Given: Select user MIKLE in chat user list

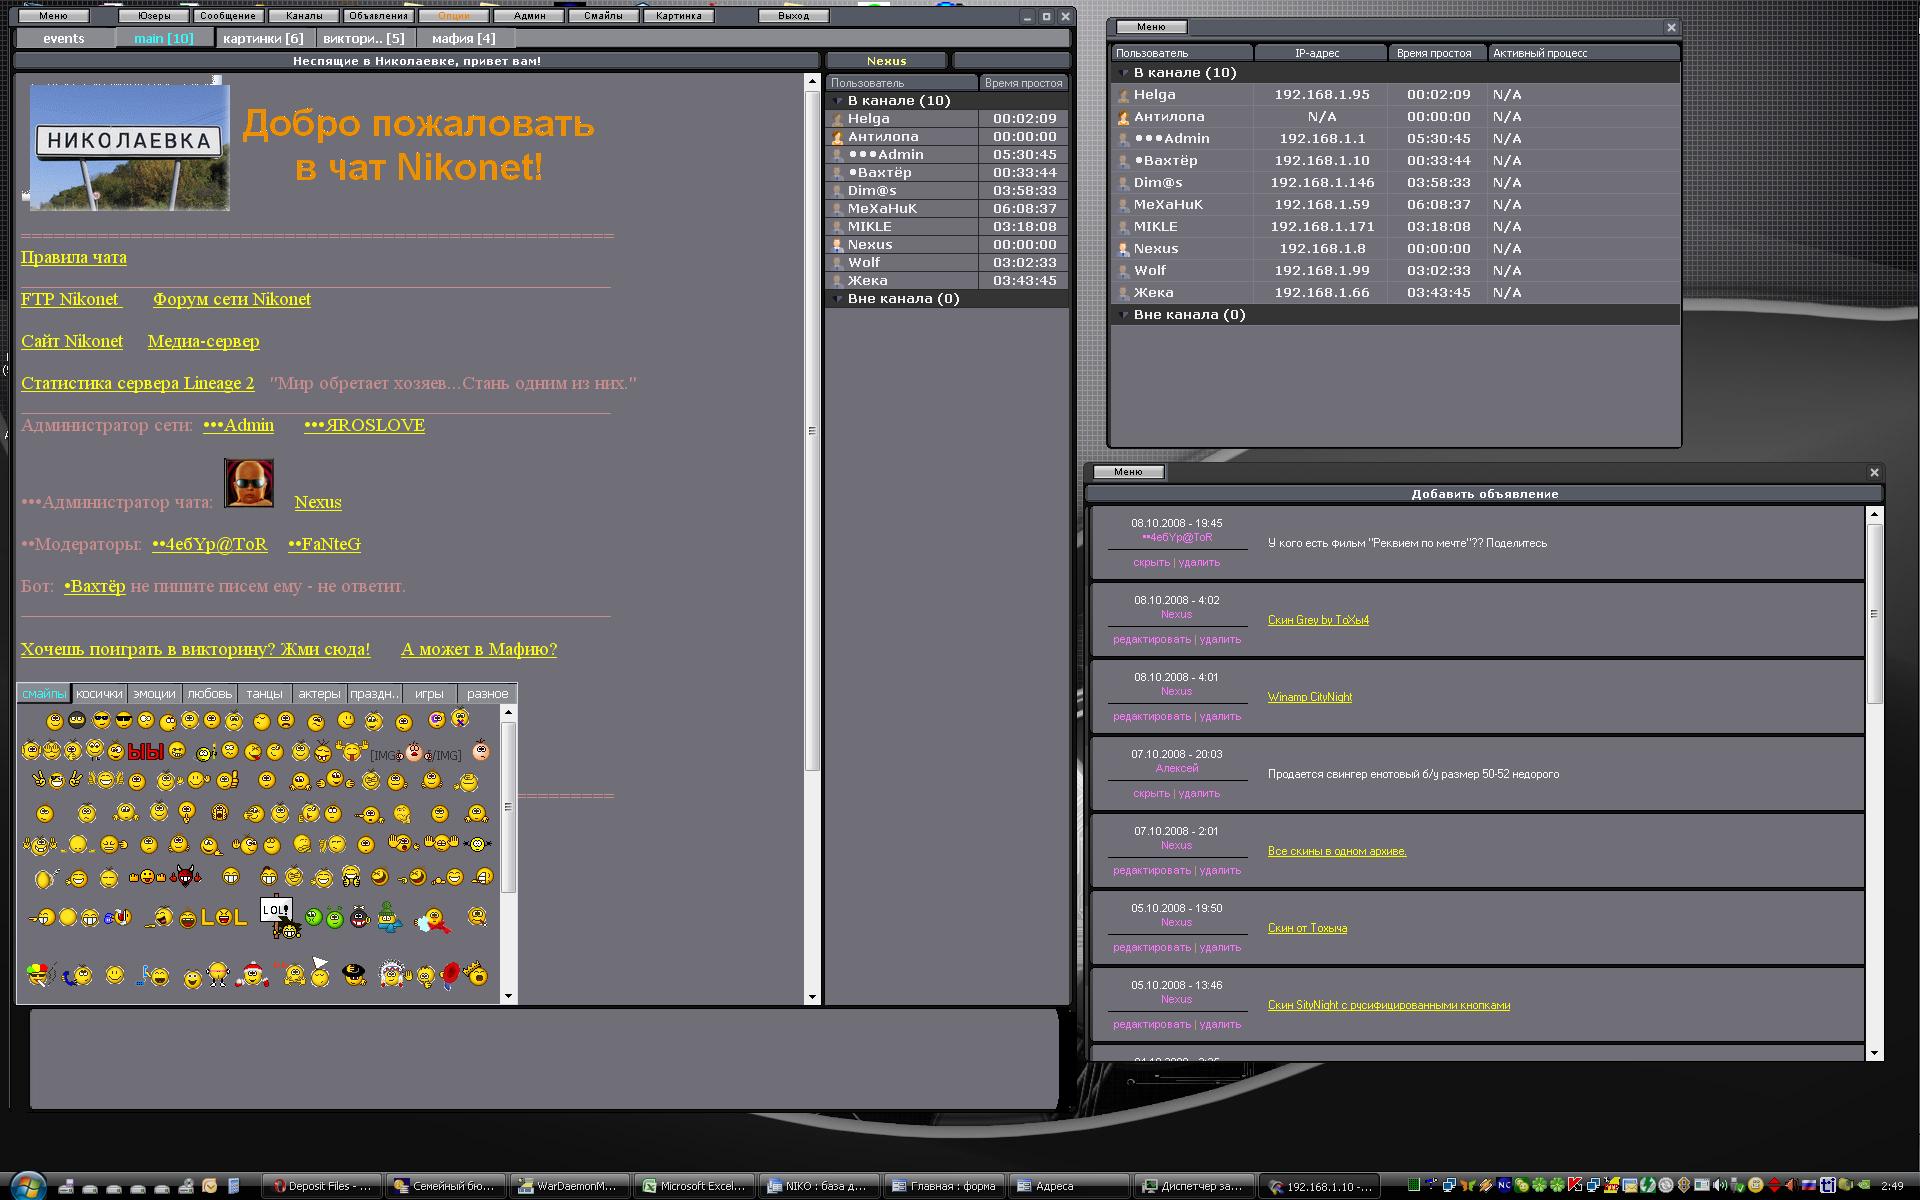Looking at the screenshot, I should (x=870, y=227).
